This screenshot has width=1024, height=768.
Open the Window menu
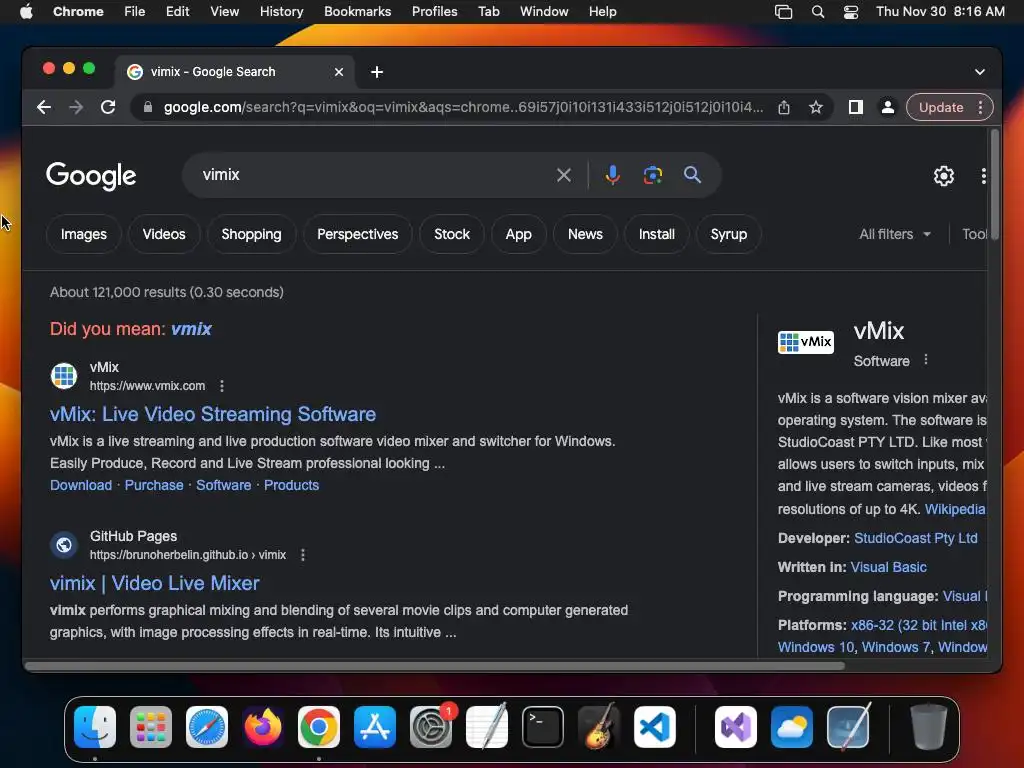[544, 12]
